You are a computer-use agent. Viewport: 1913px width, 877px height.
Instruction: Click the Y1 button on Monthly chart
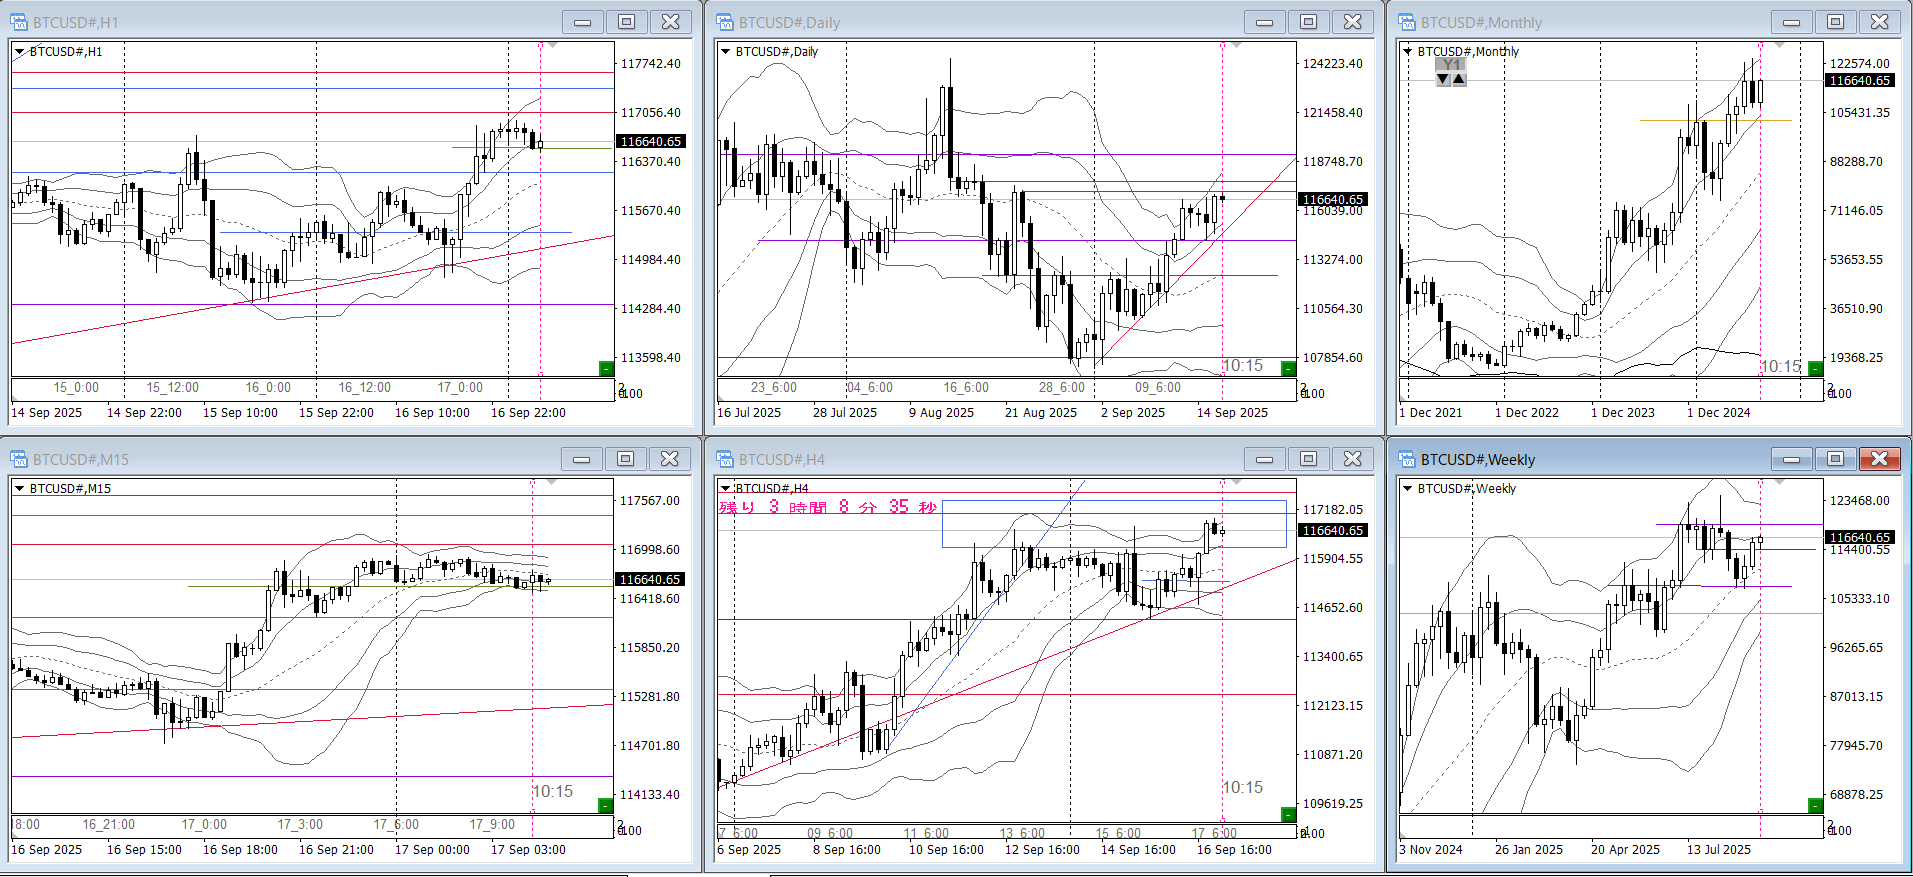coord(1451,65)
